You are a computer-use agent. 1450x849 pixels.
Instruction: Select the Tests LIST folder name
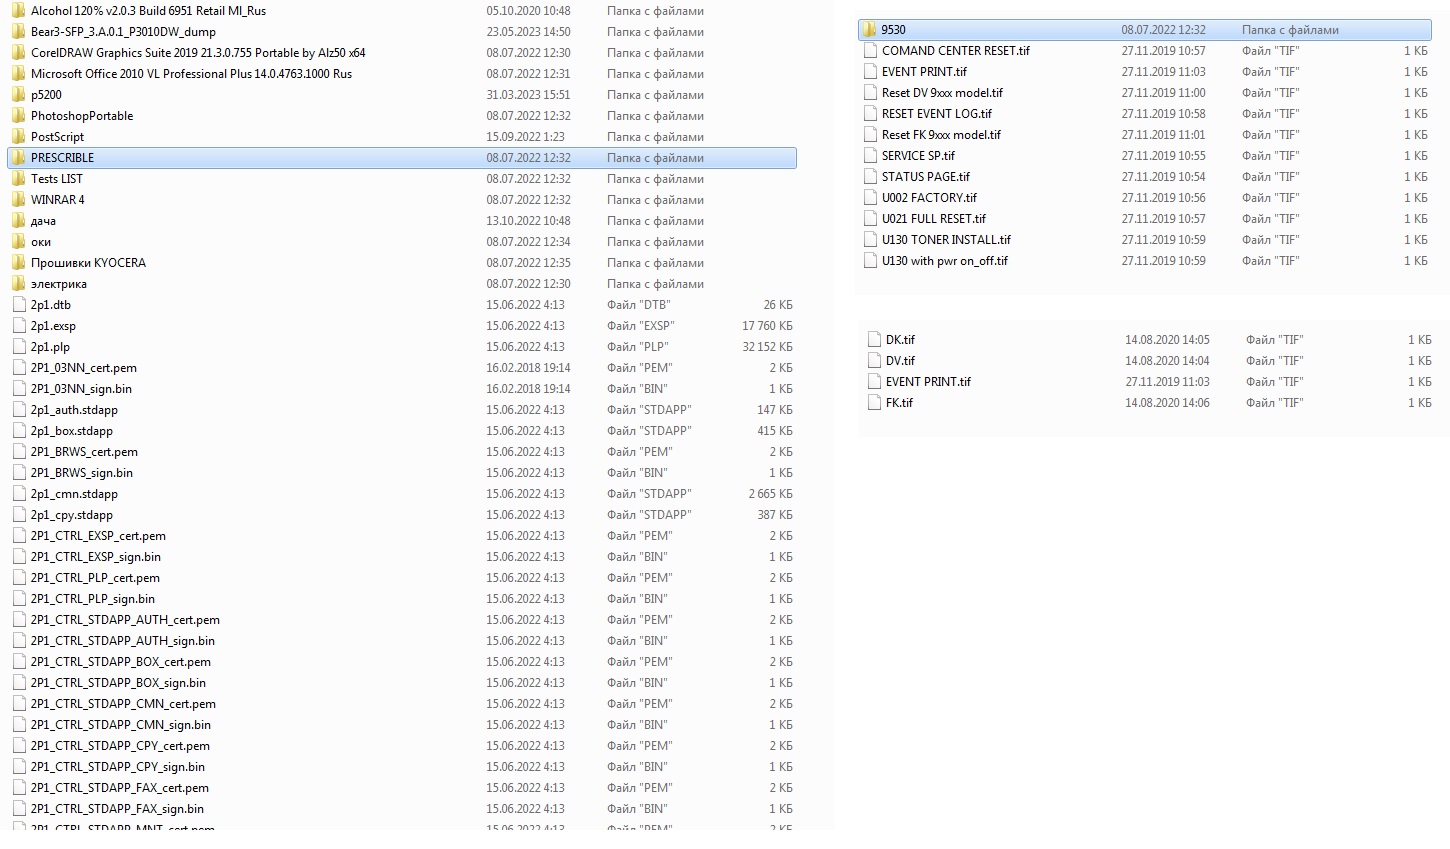pos(57,179)
